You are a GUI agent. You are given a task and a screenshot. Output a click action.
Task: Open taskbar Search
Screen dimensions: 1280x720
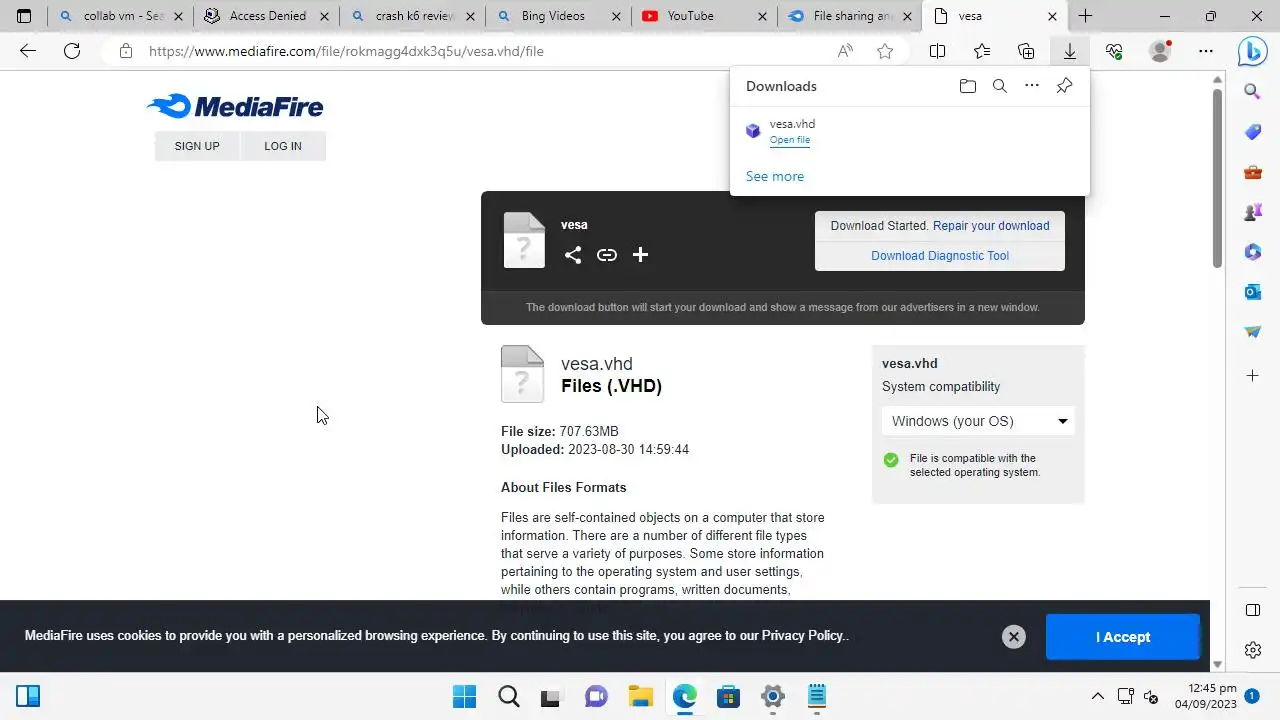(509, 696)
